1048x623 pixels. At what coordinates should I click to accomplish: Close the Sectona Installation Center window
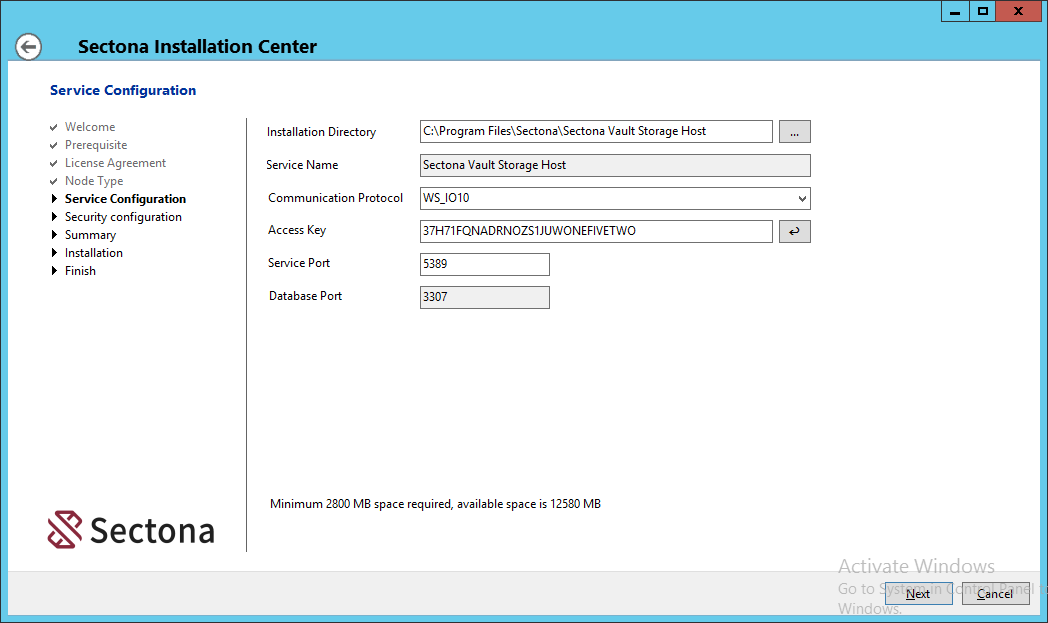tap(1018, 11)
